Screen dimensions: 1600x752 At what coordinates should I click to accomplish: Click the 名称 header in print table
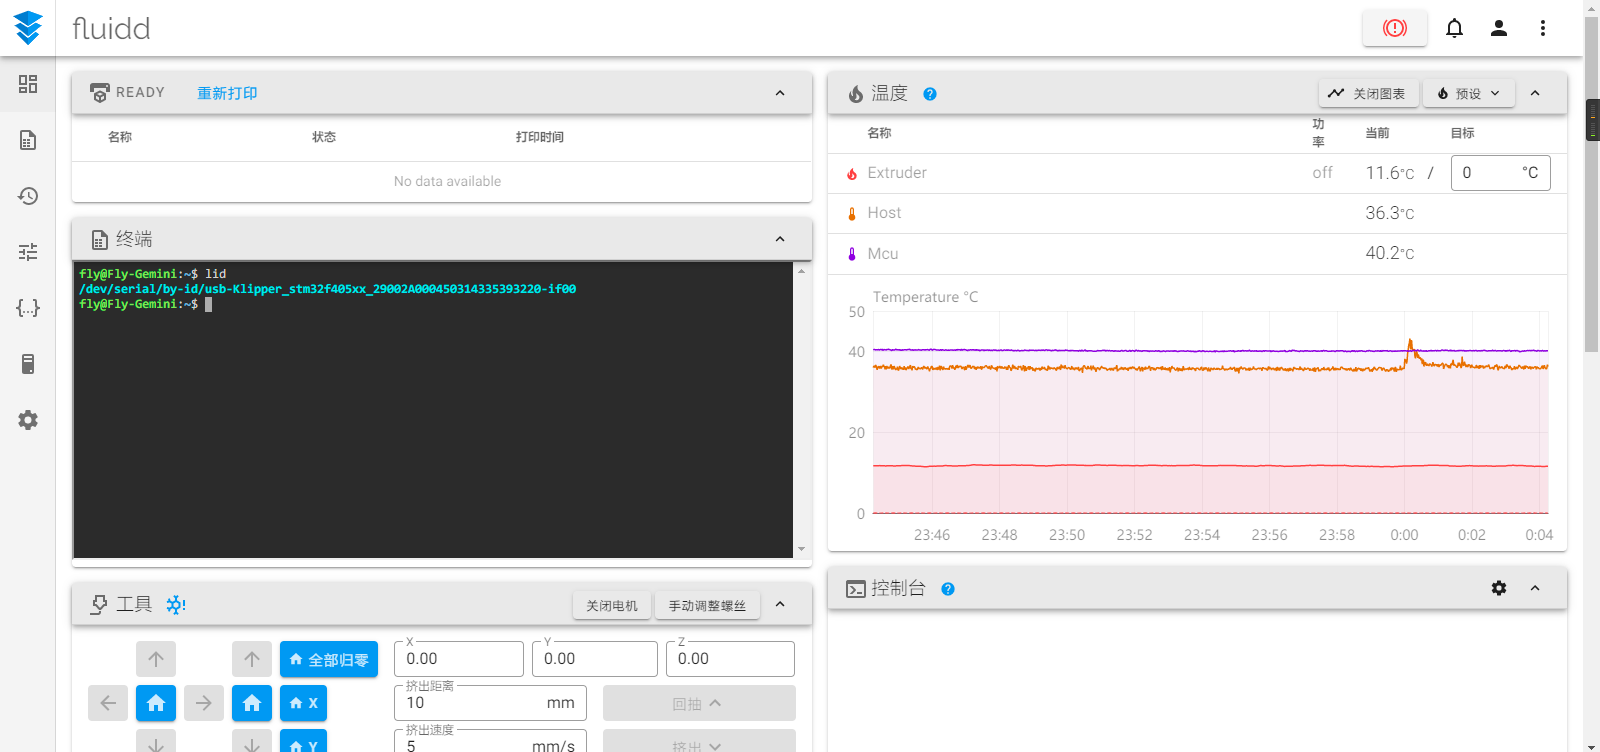[x=120, y=137]
